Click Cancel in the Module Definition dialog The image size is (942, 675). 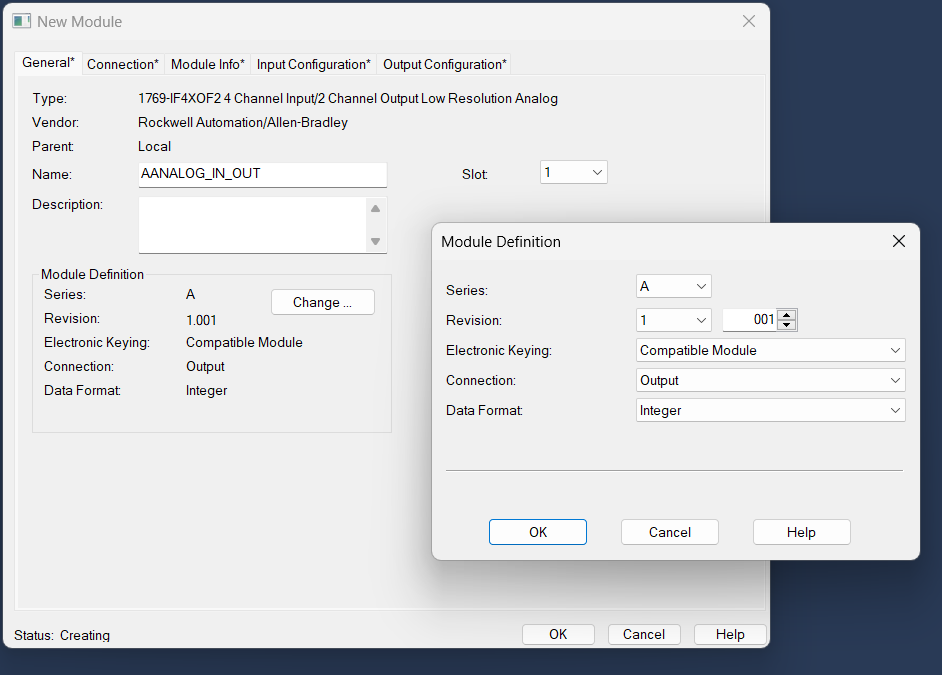tap(669, 532)
